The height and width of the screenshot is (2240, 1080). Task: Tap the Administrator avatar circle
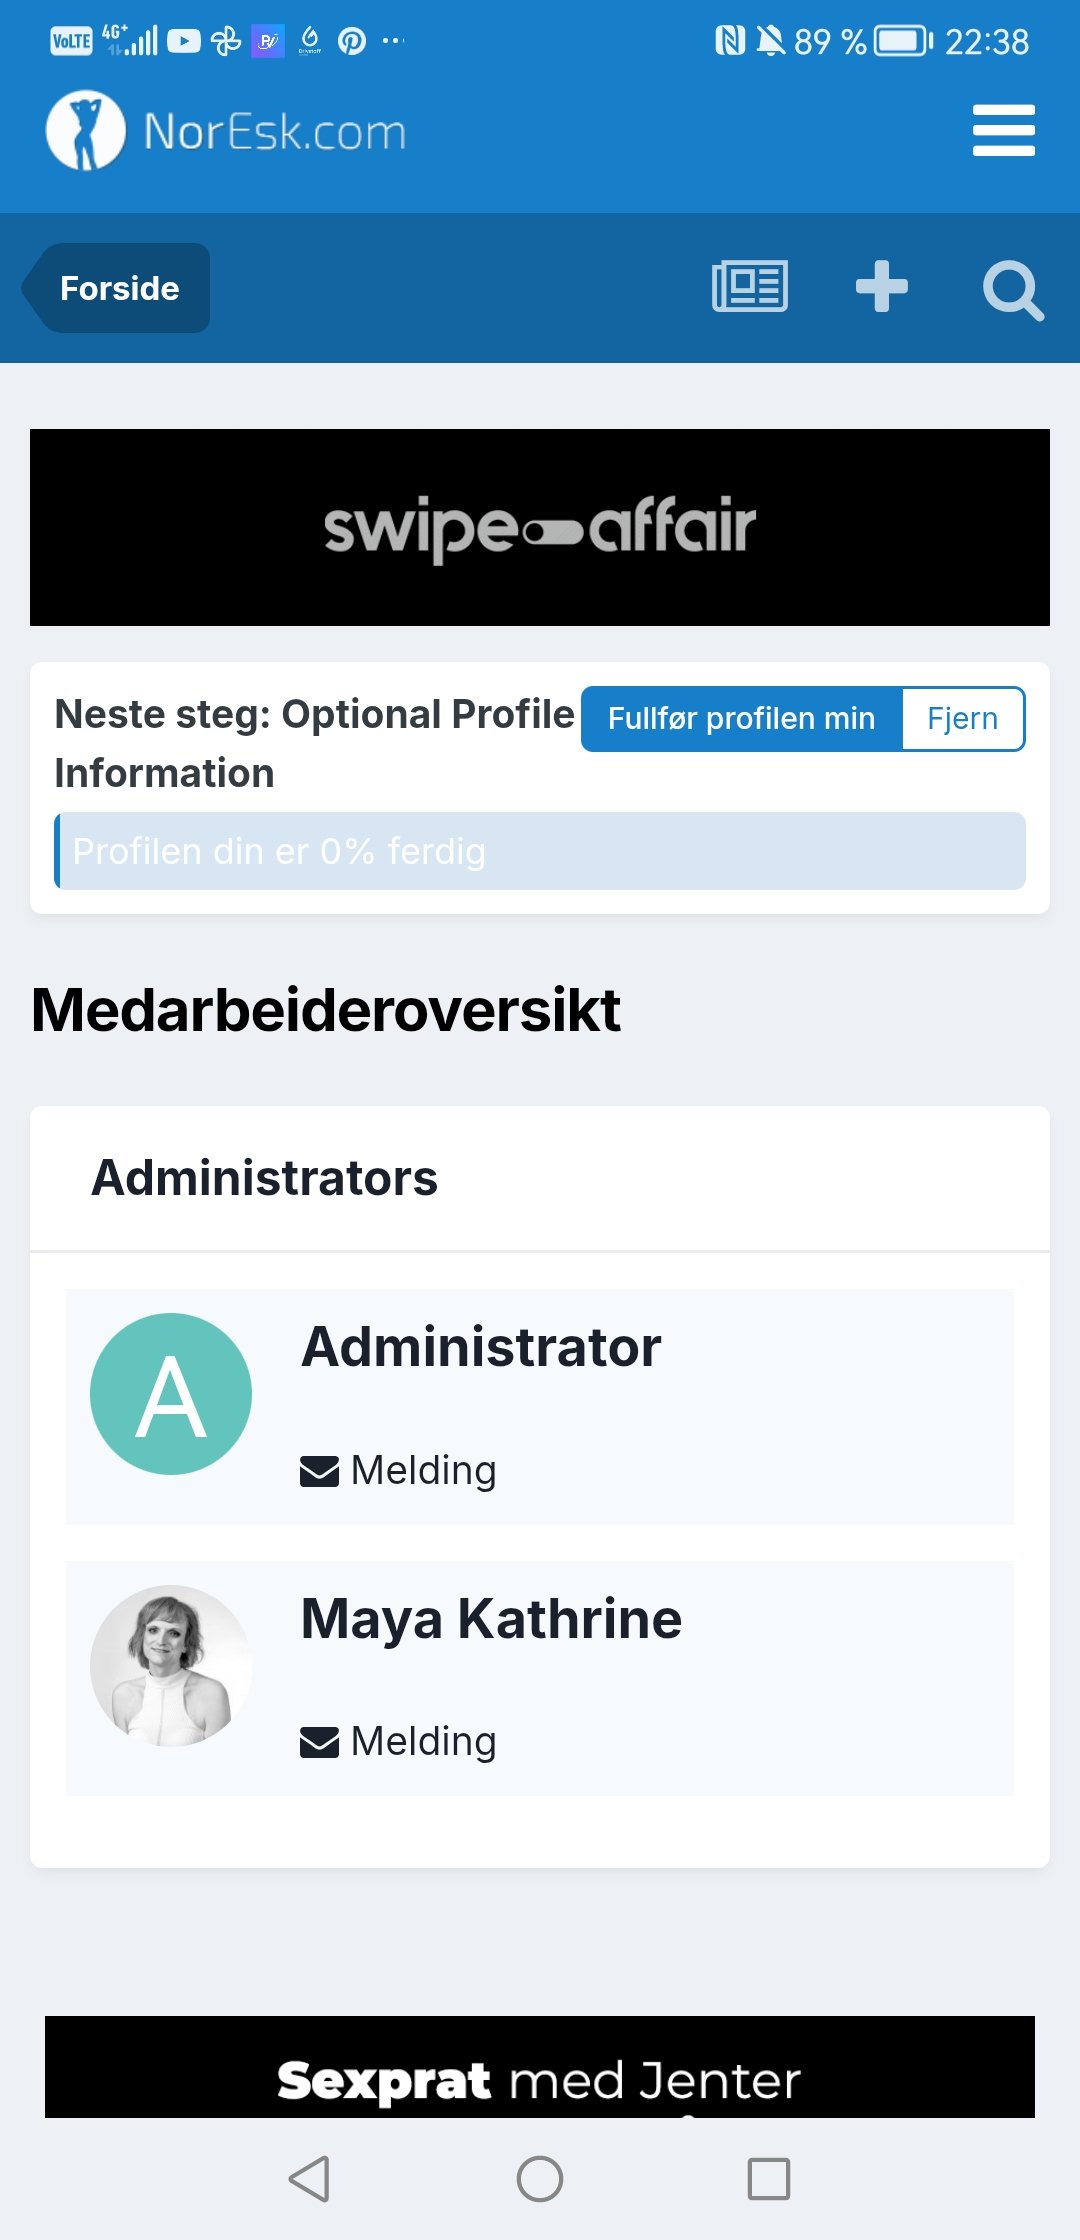[x=171, y=1393]
